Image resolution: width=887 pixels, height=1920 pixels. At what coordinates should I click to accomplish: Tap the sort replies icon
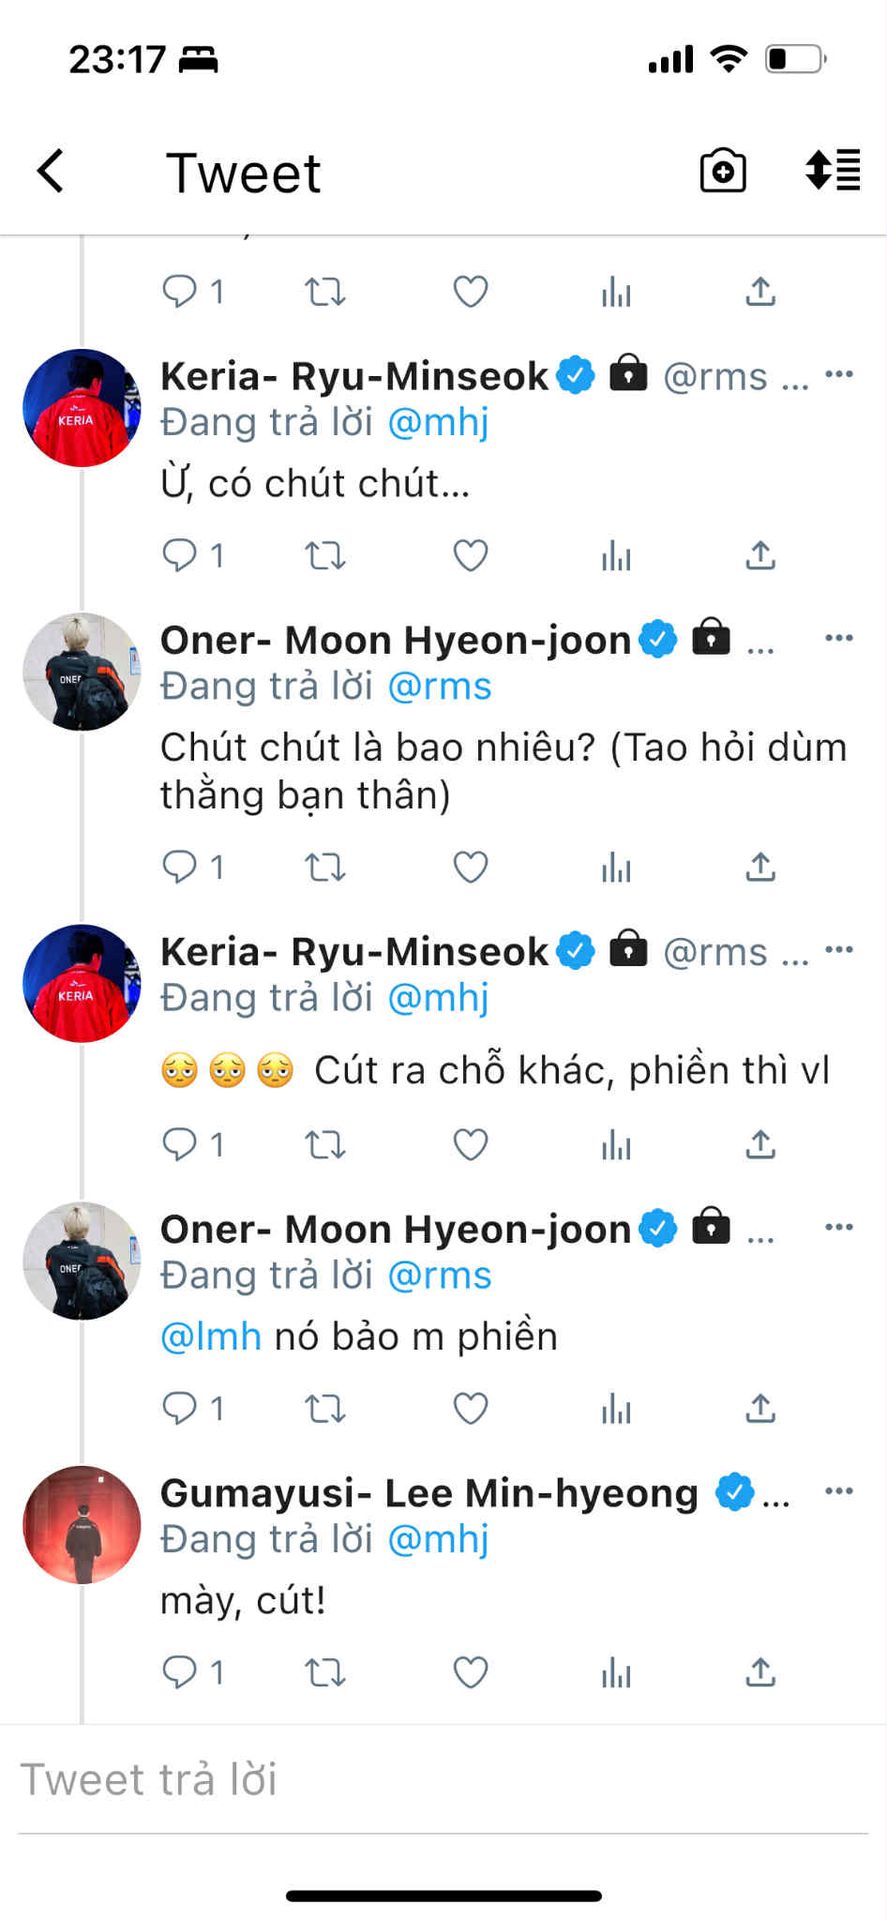(832, 170)
